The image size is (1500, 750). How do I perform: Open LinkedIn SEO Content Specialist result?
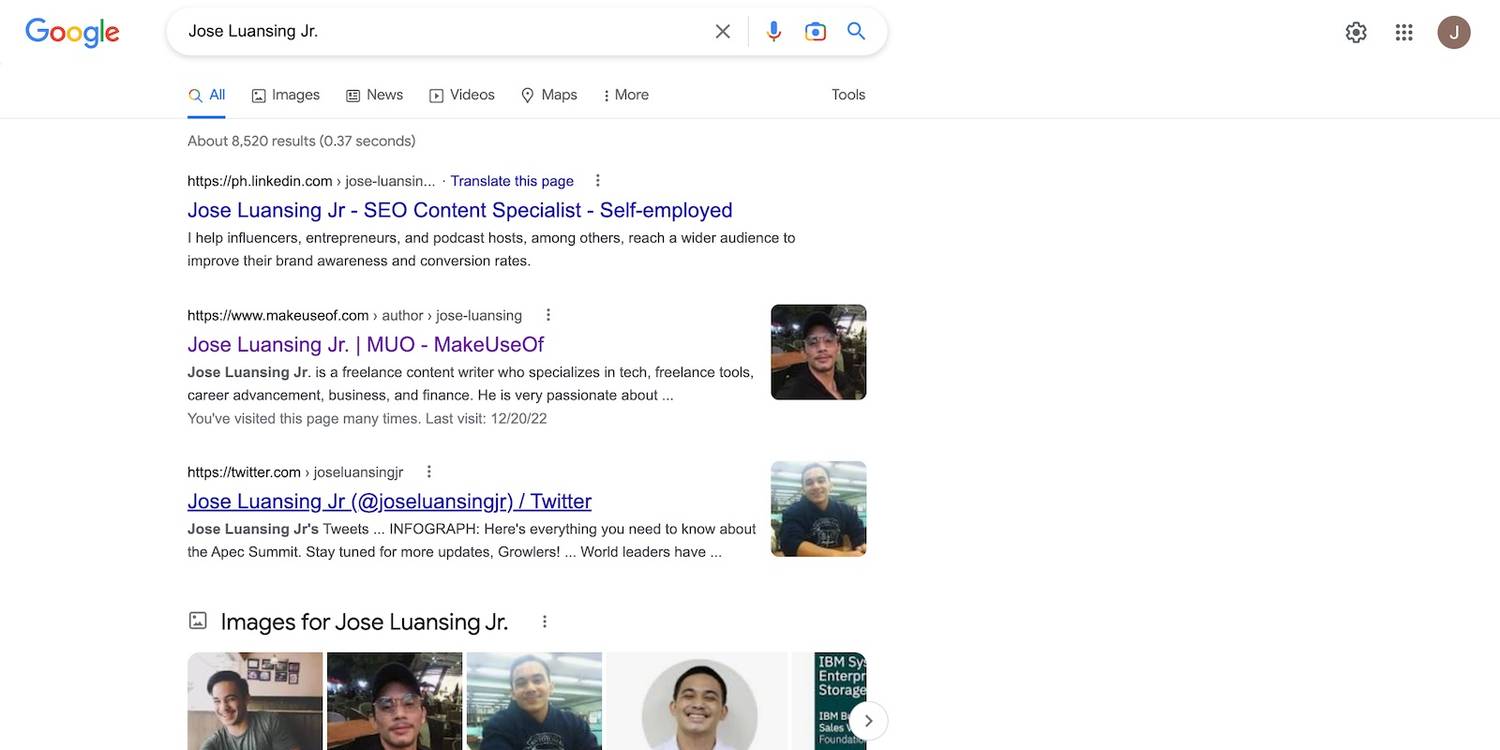click(x=460, y=210)
